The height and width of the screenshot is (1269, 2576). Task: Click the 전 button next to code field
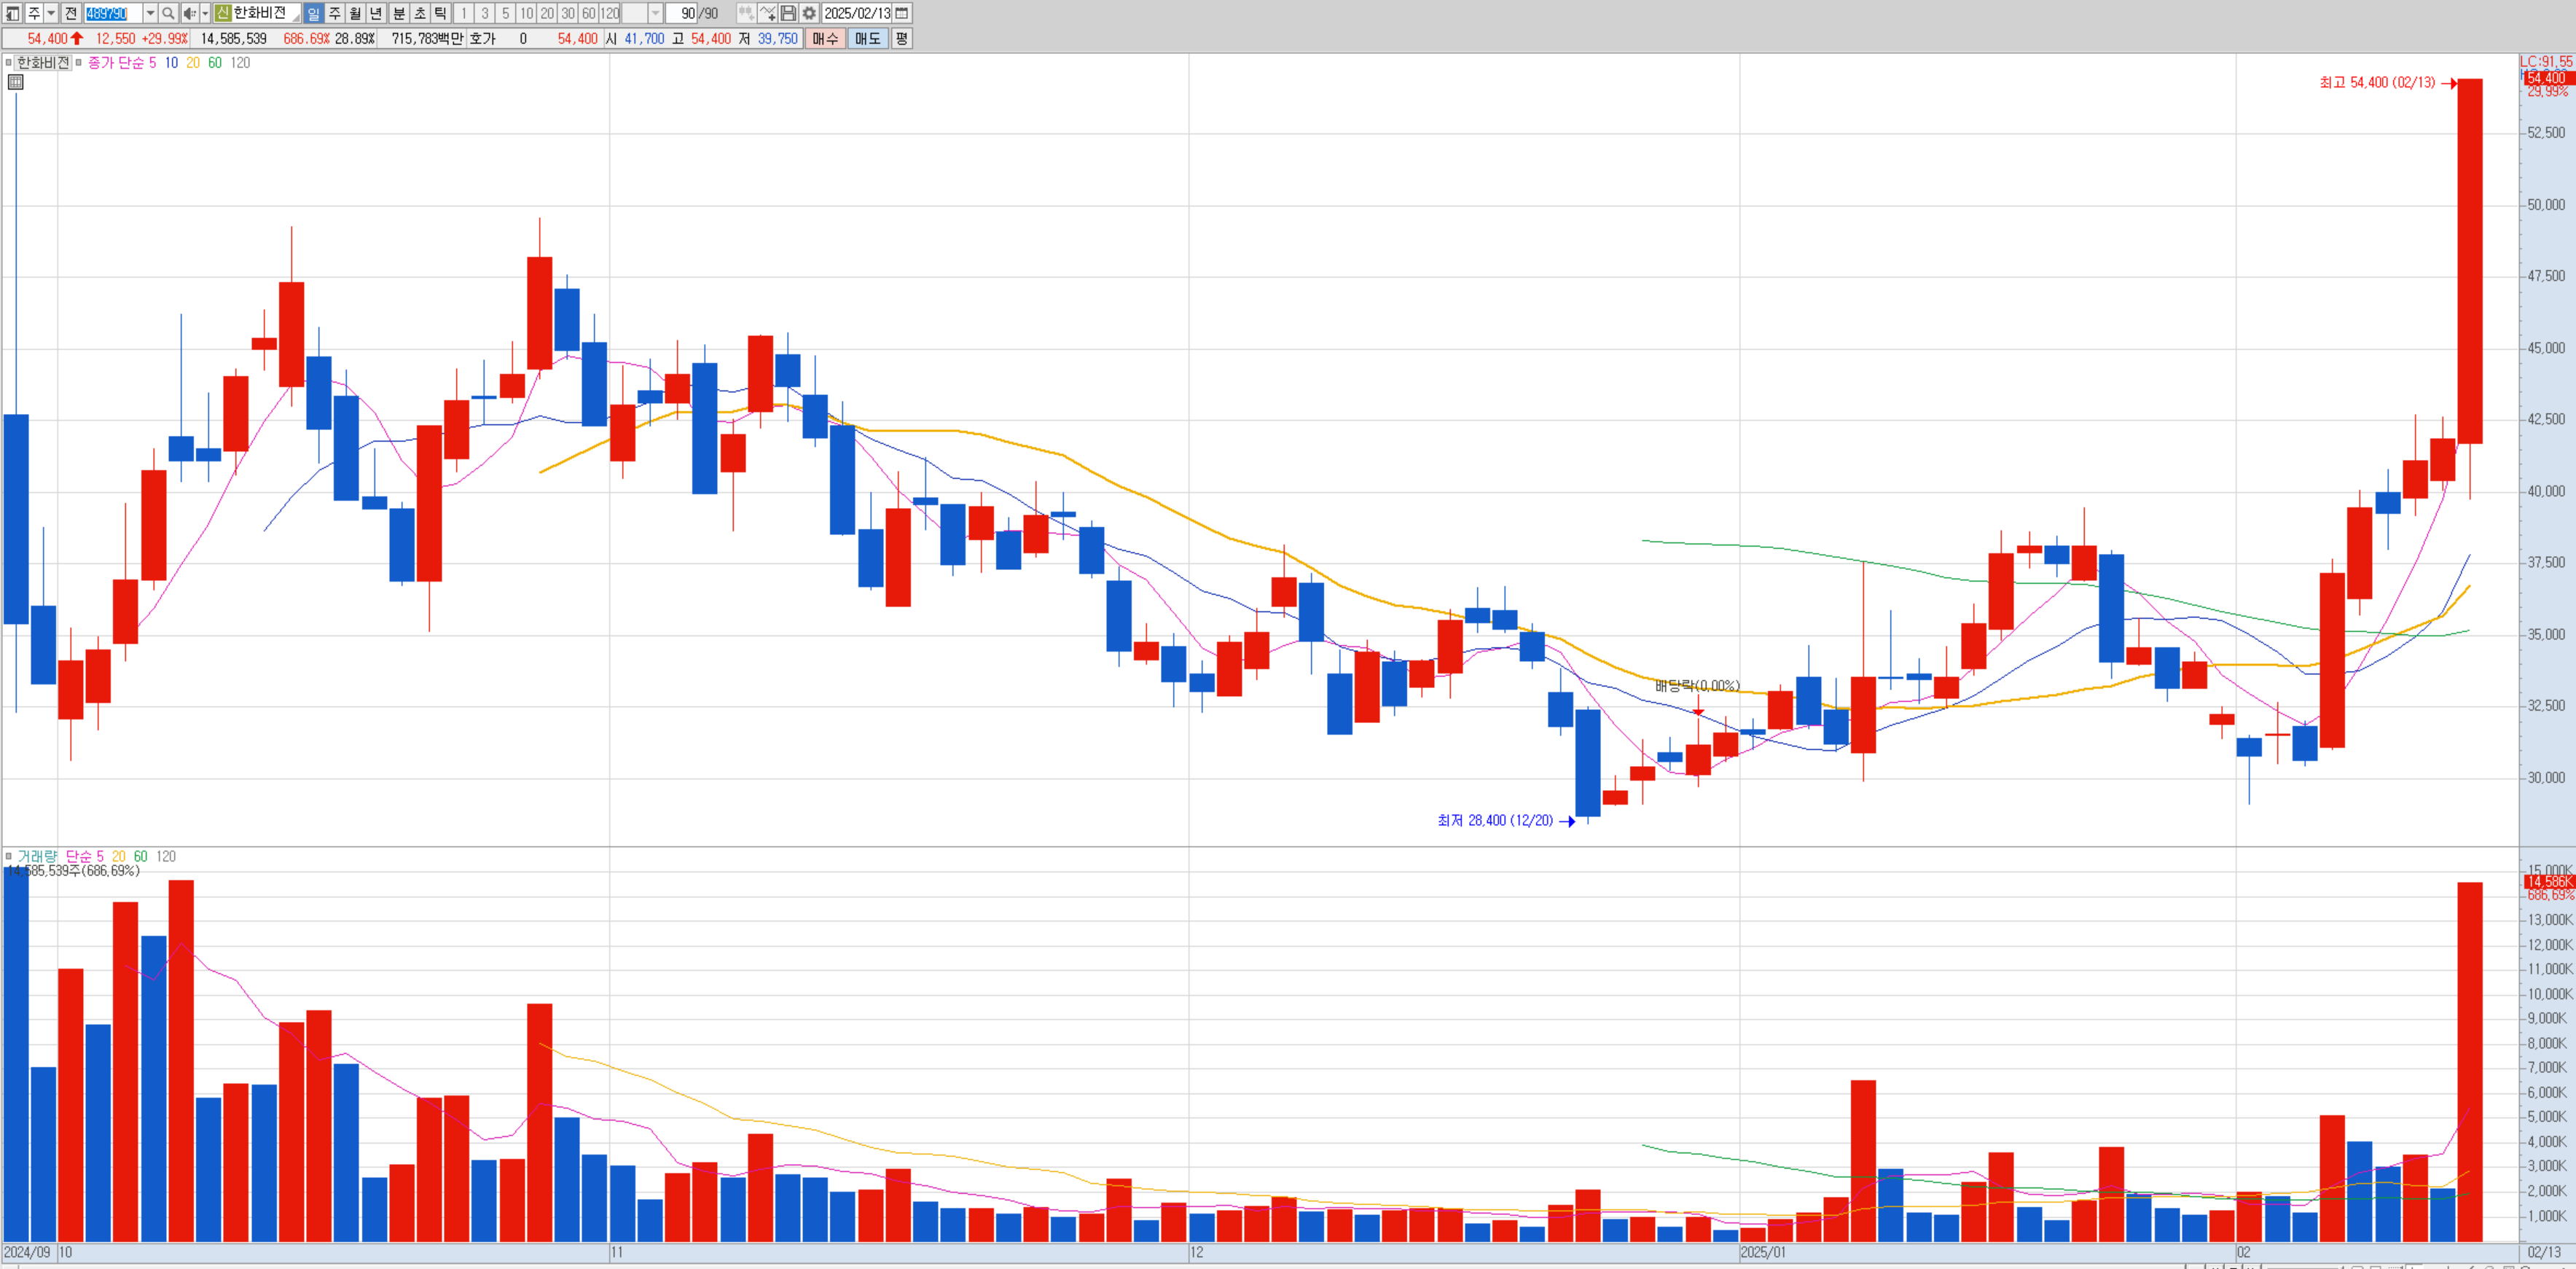coord(71,13)
